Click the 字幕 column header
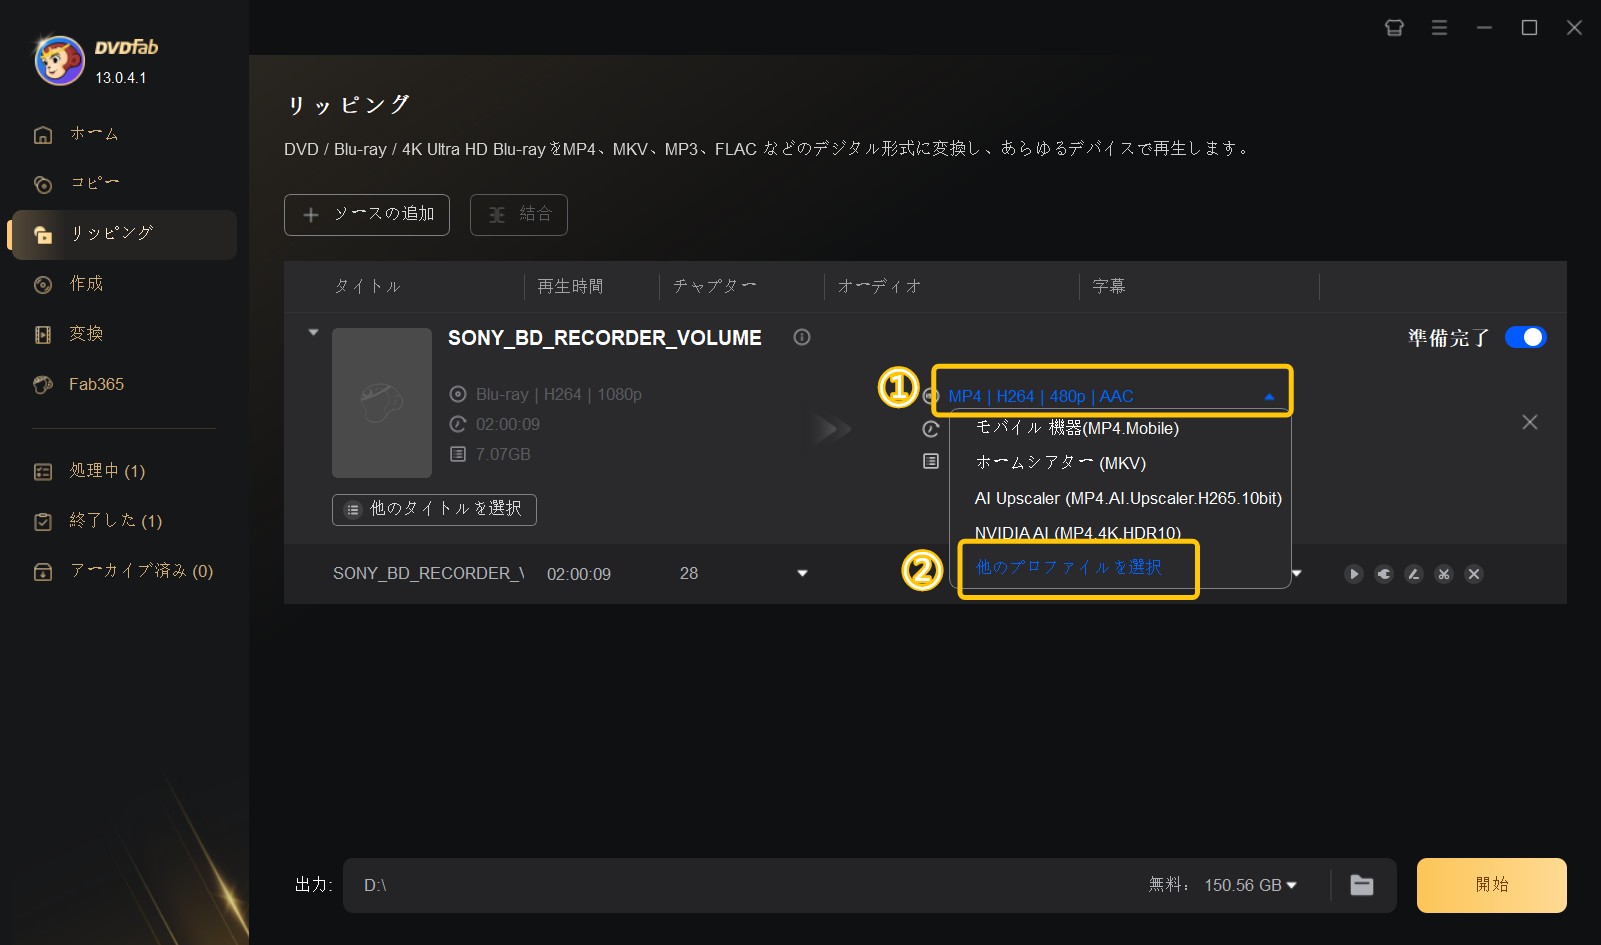 pyautogui.click(x=1109, y=287)
